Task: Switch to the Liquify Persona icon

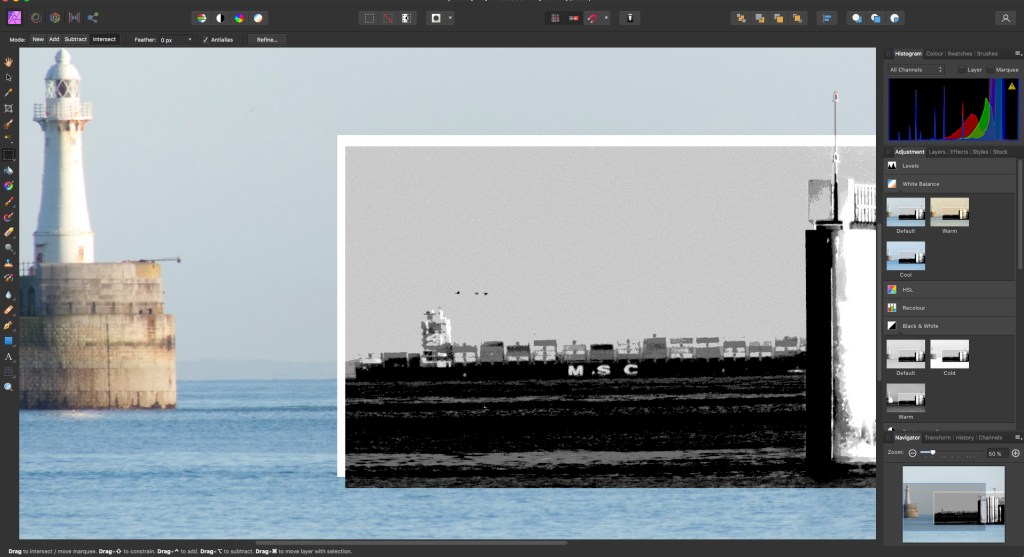Action: (x=35, y=18)
